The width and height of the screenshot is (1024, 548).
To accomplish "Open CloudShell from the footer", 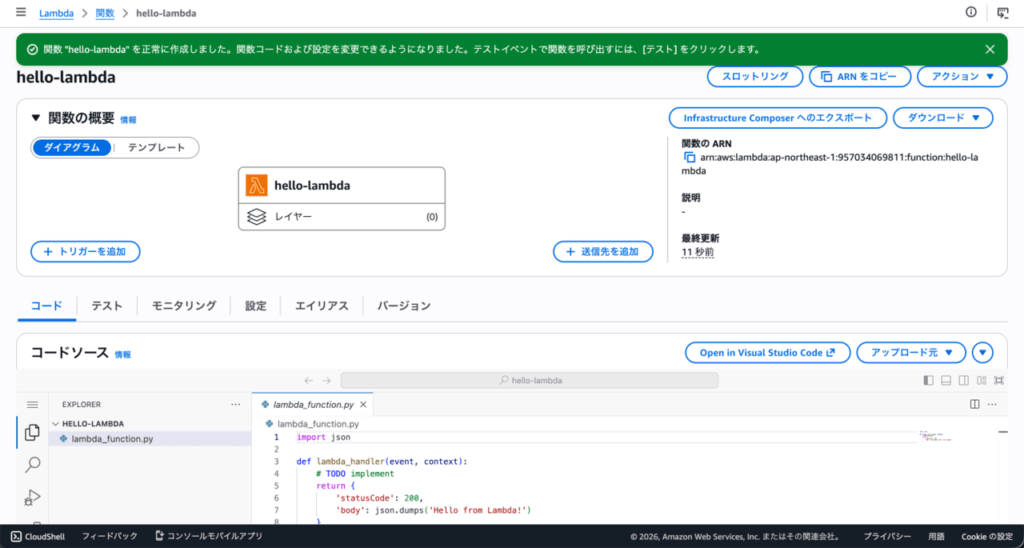I will point(38,536).
